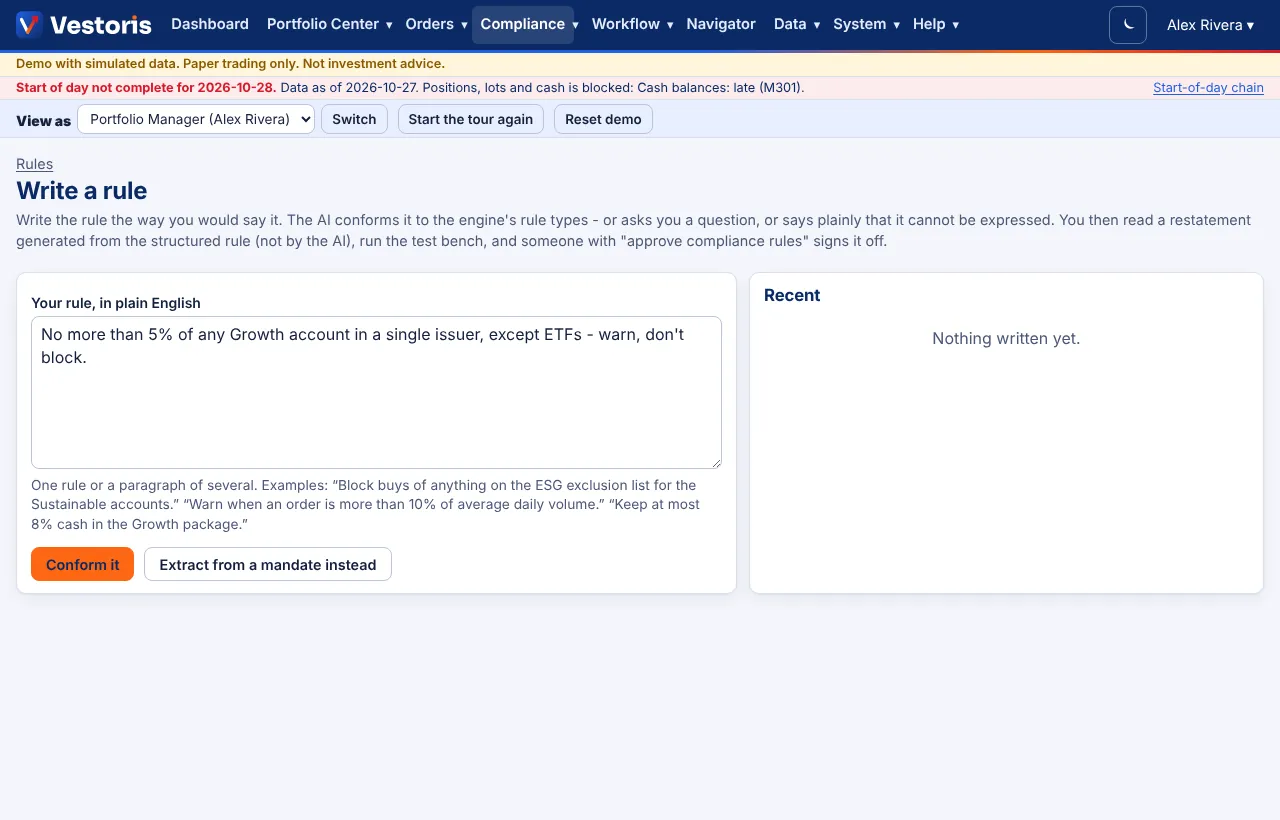Expand the Compliance menu

click(x=523, y=24)
